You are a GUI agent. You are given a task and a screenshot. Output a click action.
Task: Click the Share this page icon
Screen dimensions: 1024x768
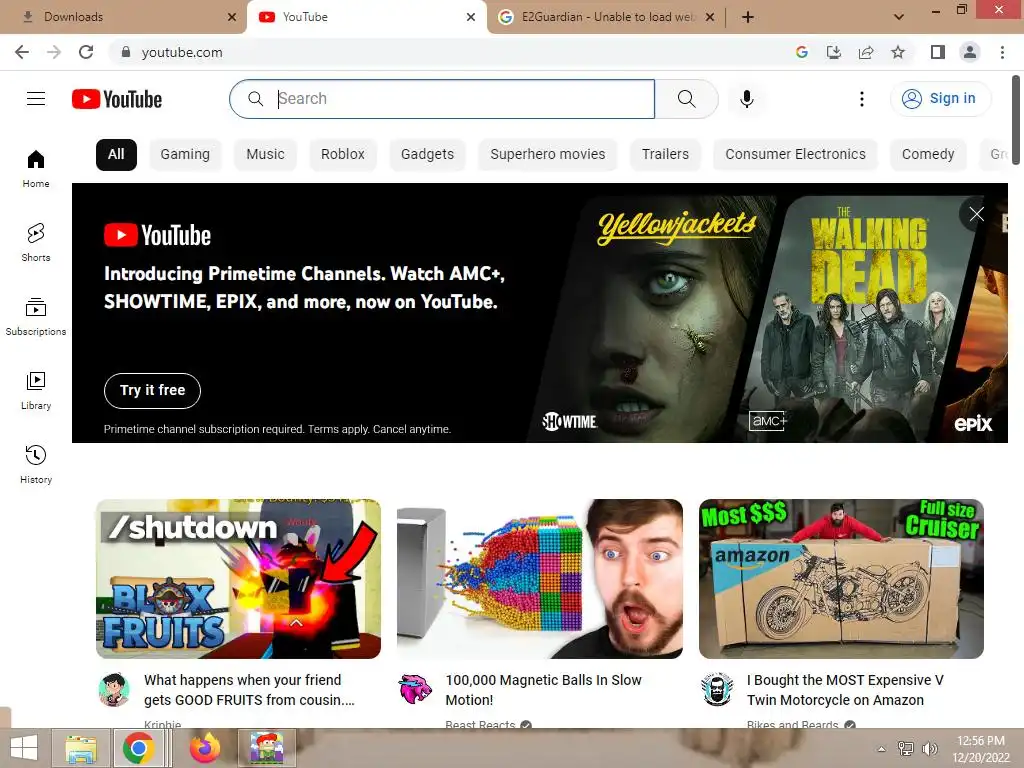pos(866,52)
